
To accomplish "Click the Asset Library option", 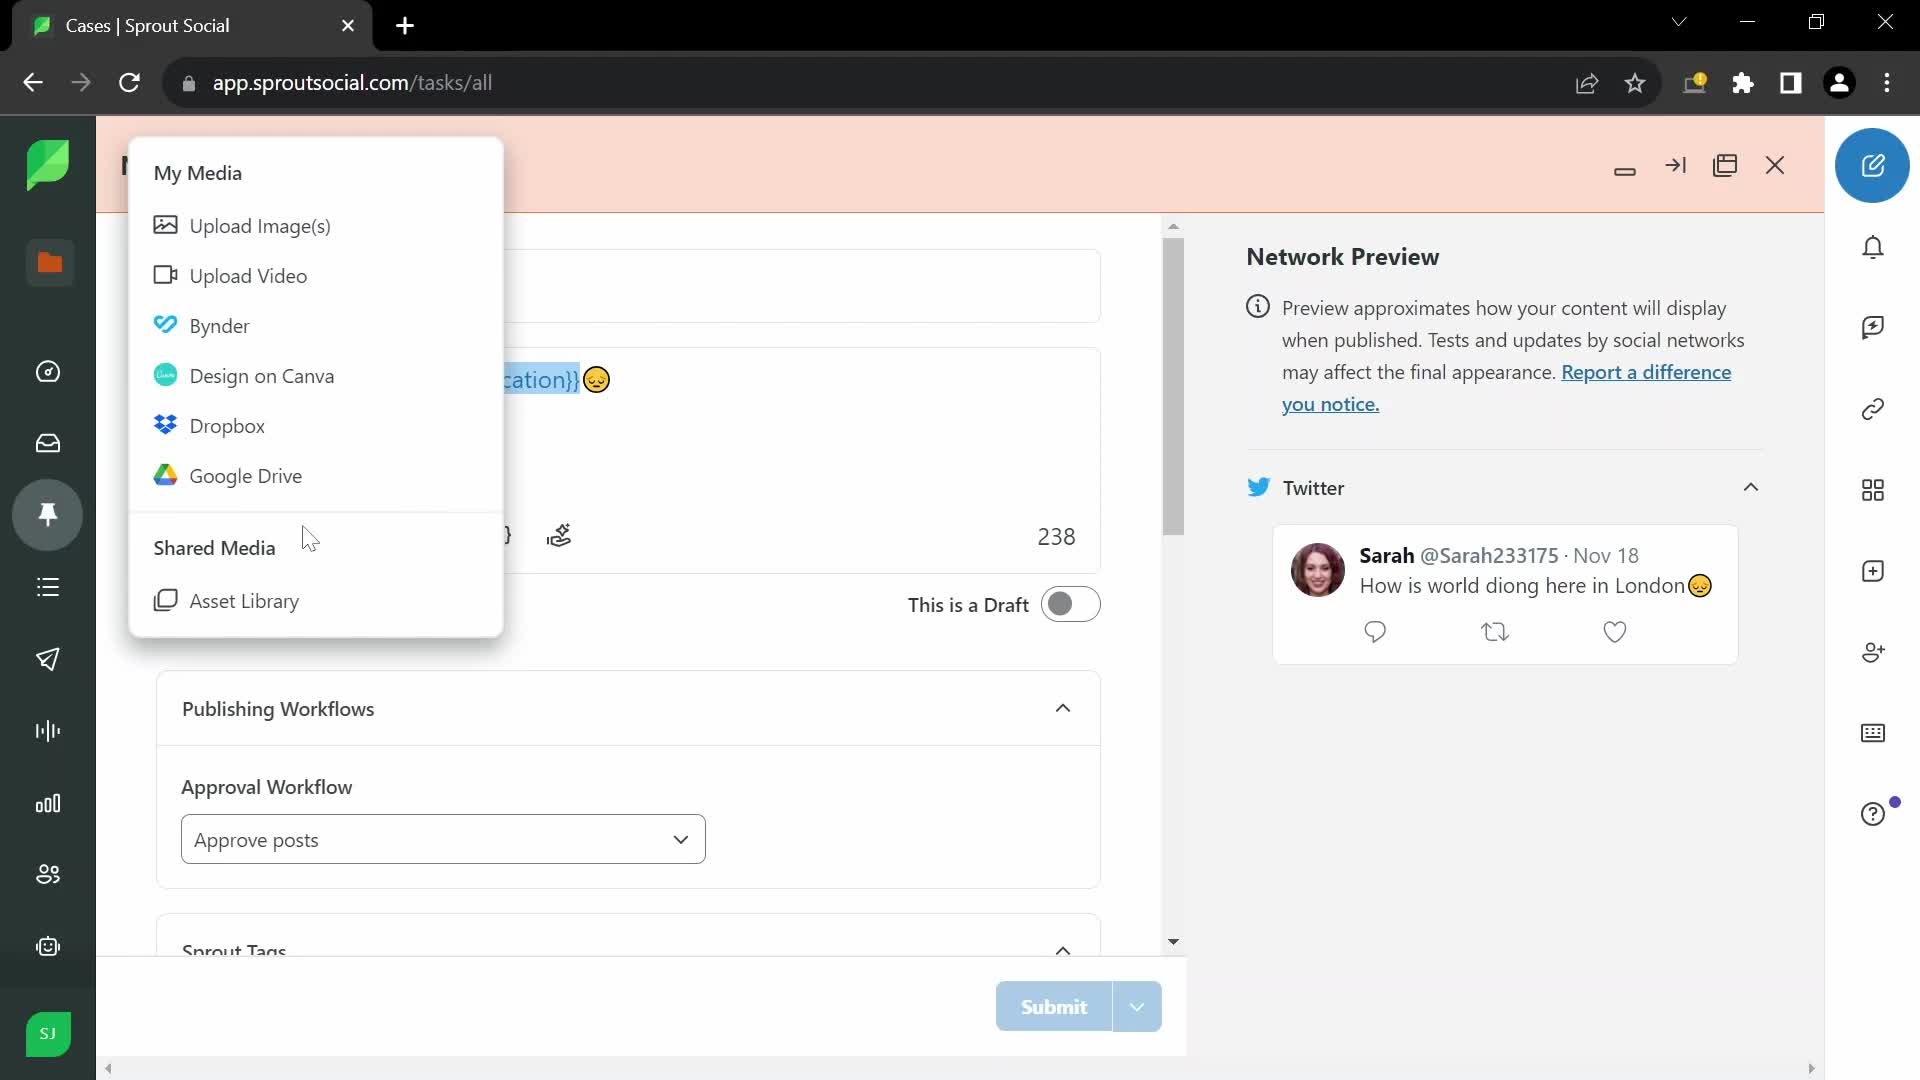I will coord(244,600).
